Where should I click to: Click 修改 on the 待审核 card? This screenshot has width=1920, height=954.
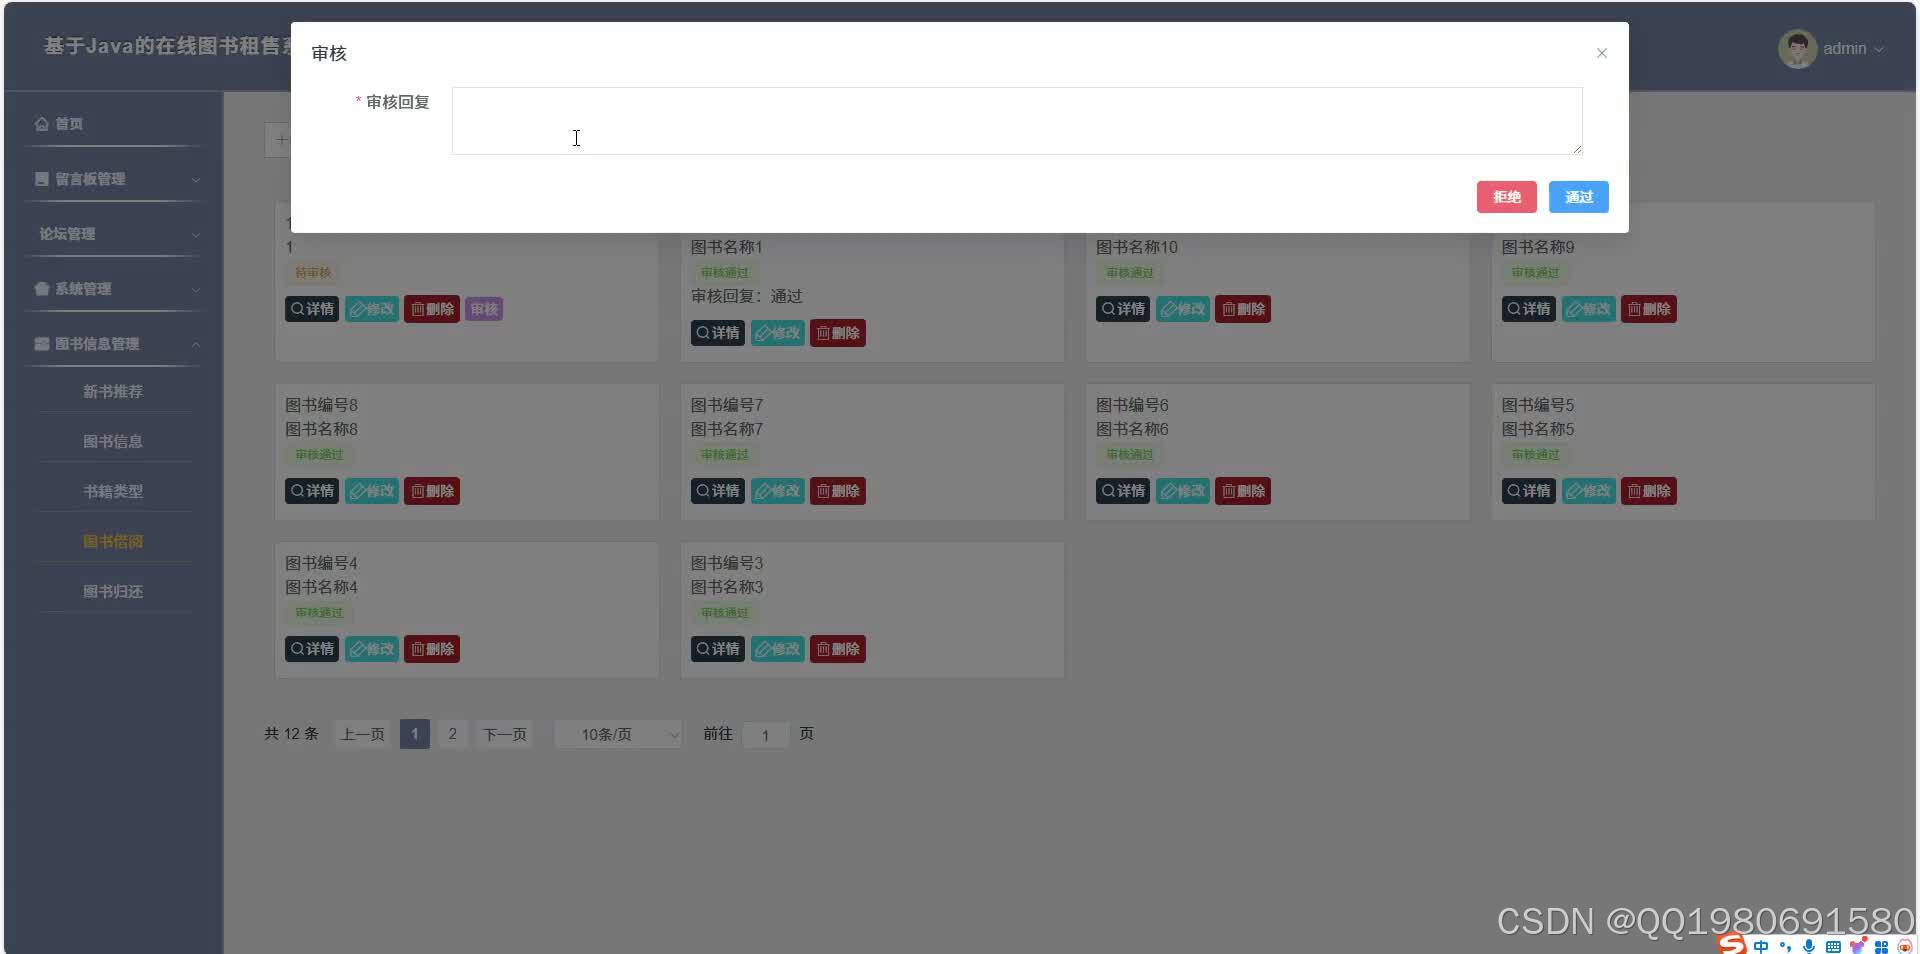372,309
